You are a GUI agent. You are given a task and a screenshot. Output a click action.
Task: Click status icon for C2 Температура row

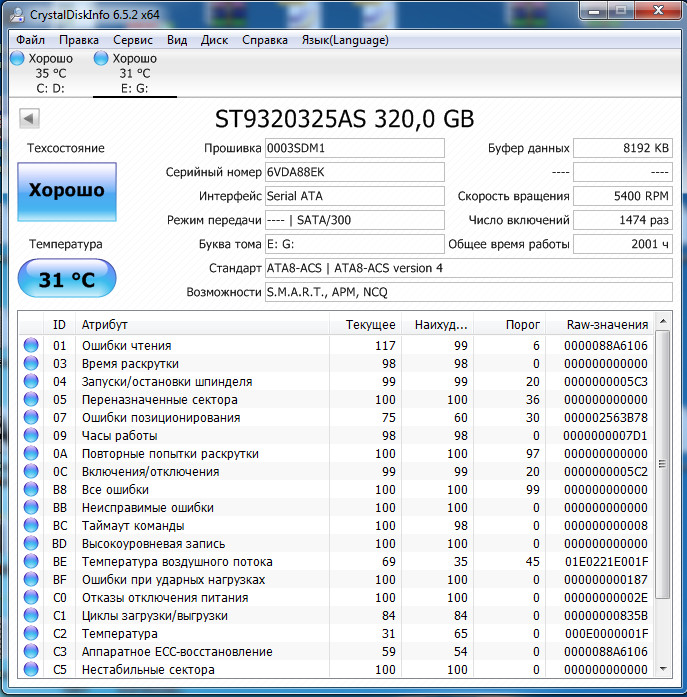click(31, 633)
